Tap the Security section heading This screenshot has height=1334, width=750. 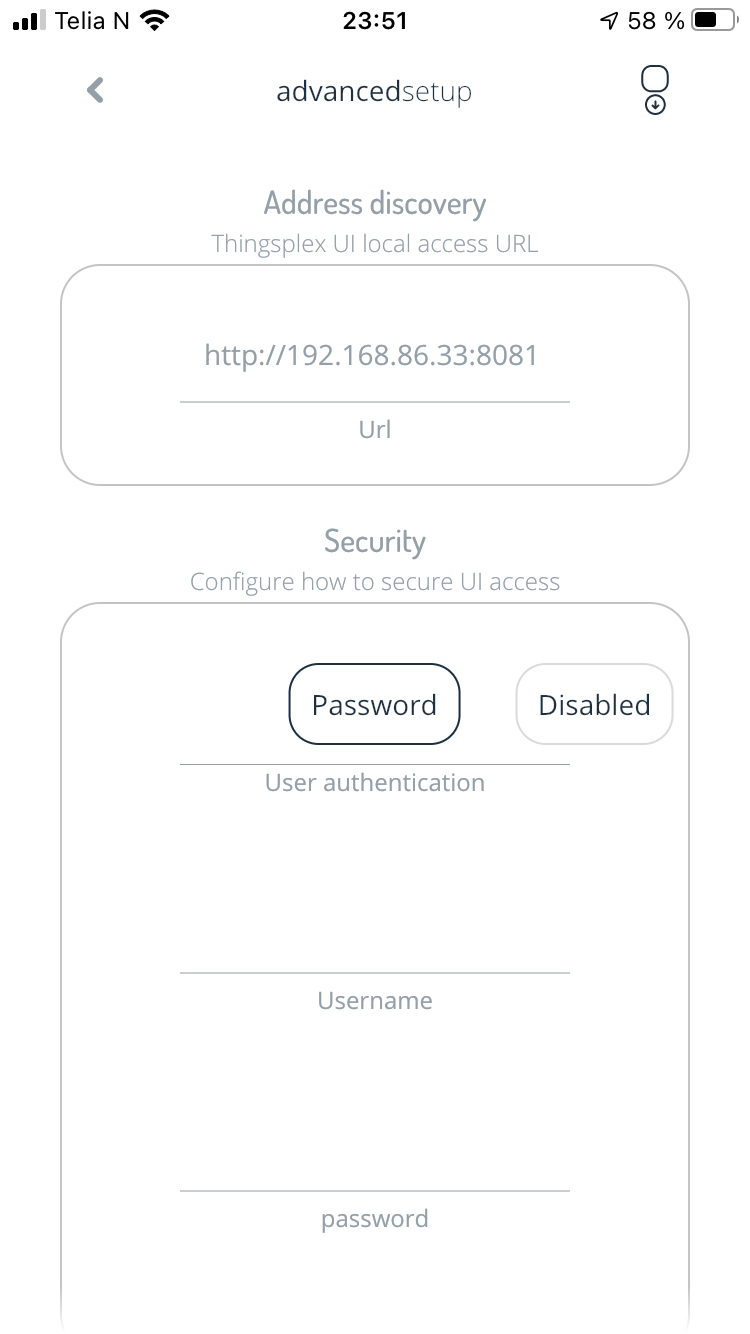[x=375, y=541]
